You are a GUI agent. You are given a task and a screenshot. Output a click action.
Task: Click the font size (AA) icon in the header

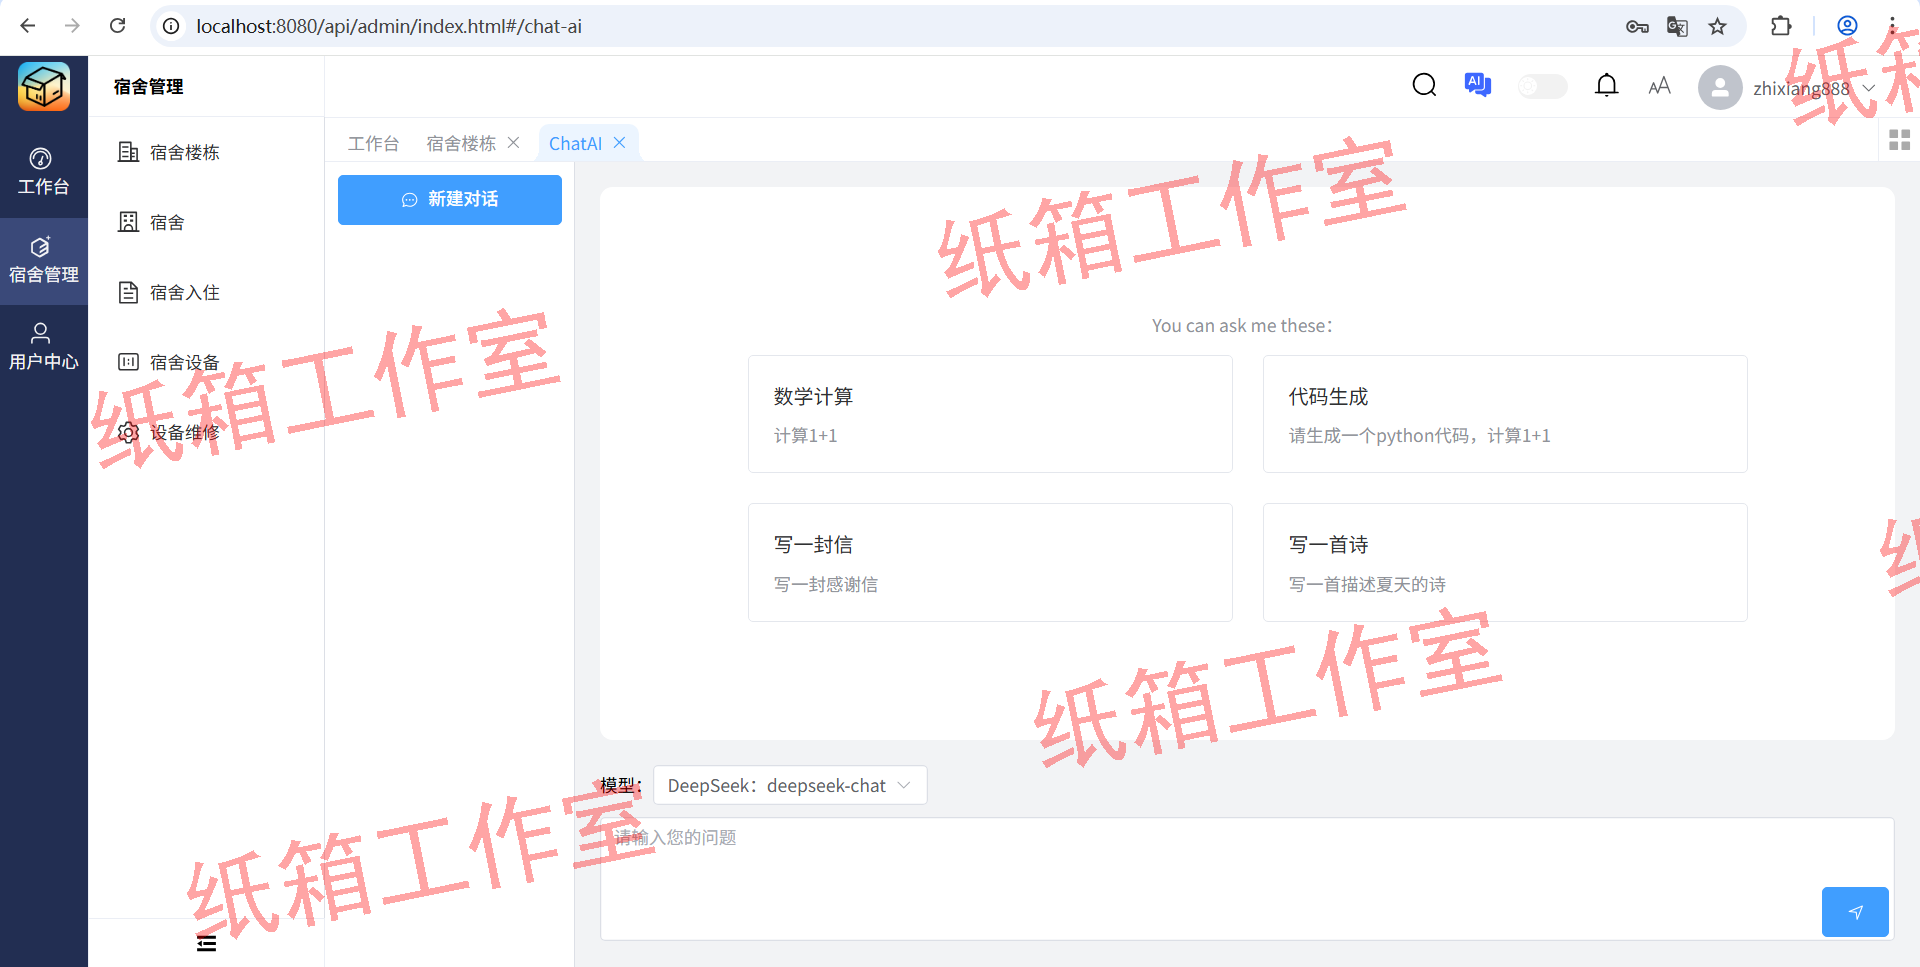click(x=1659, y=86)
